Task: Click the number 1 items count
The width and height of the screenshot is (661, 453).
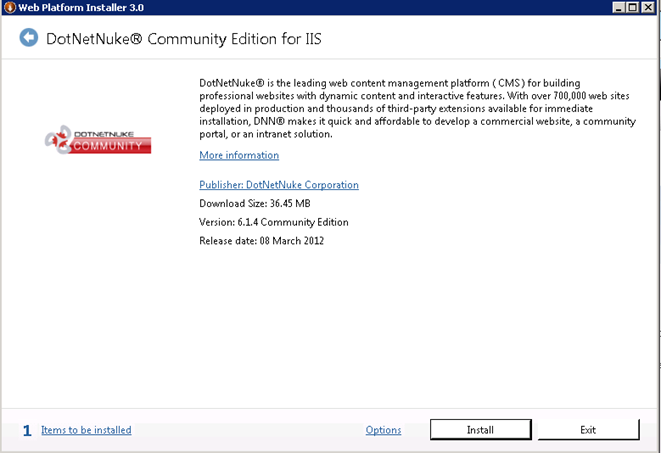Action: (27, 430)
